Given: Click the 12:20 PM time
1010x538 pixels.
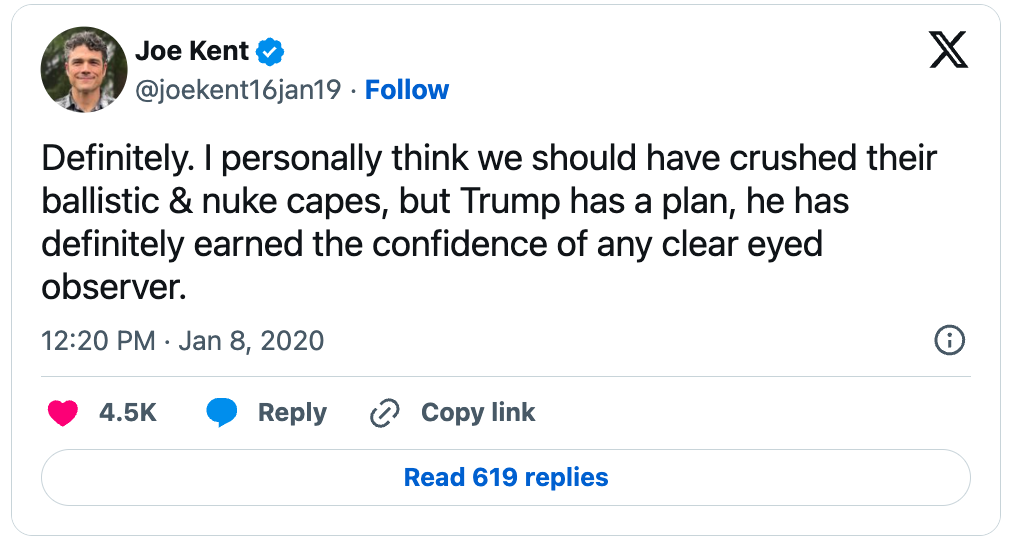Looking at the screenshot, I should 98,340.
